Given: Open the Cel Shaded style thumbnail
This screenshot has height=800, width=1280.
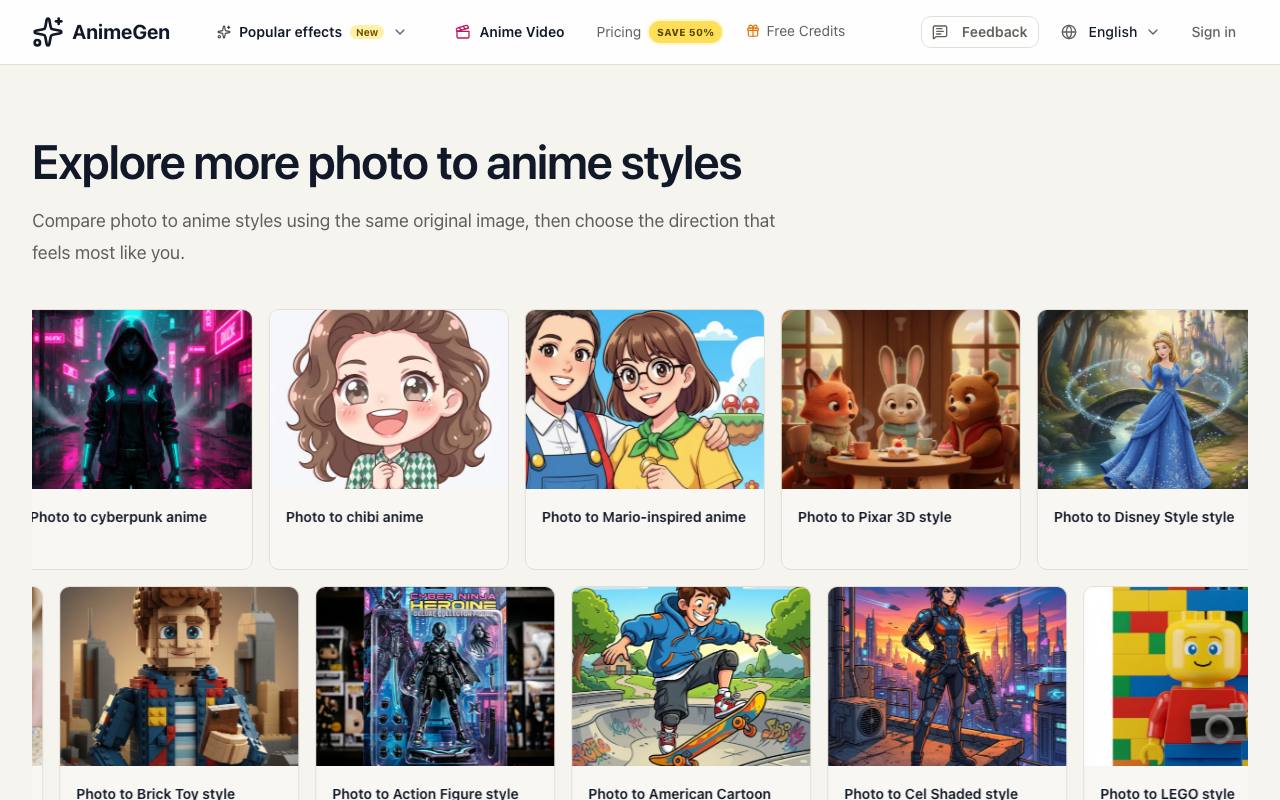Looking at the screenshot, I should (x=947, y=676).
